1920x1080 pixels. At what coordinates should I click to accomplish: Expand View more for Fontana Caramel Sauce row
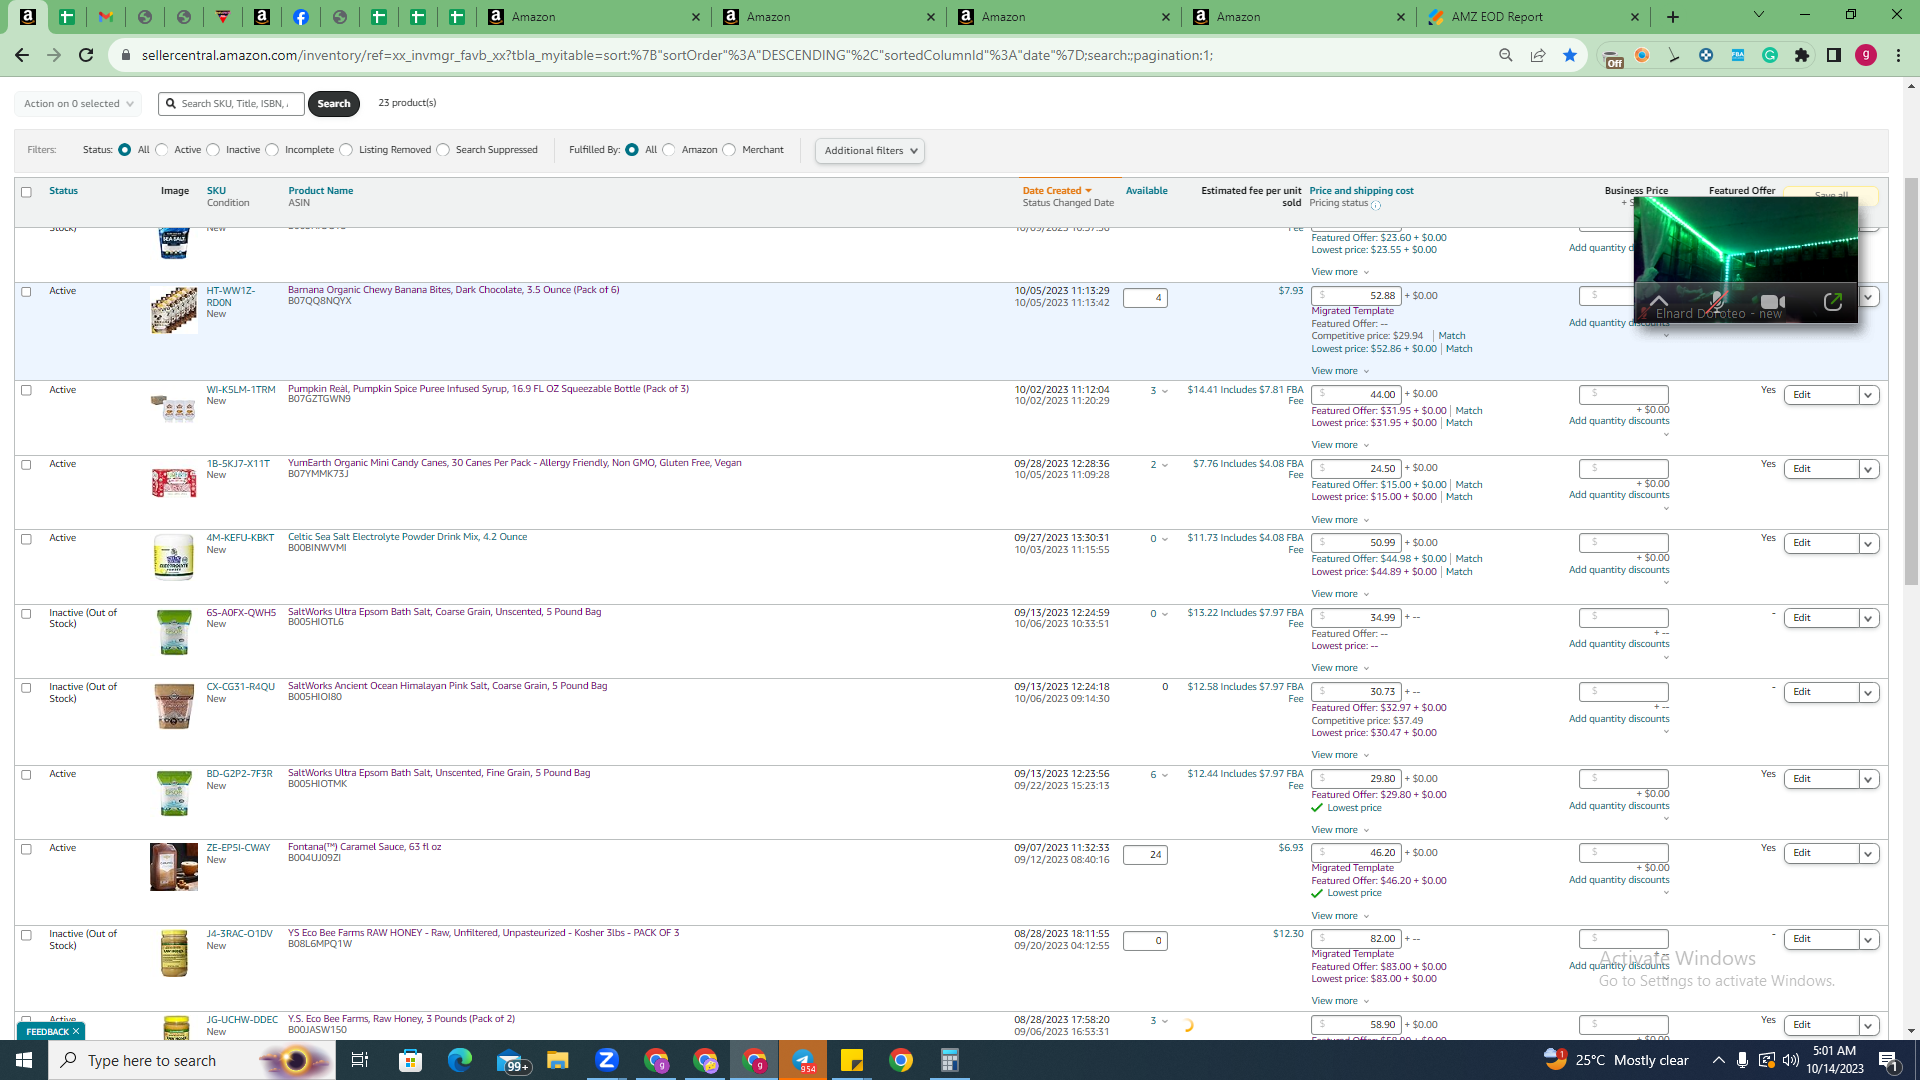pos(1340,916)
